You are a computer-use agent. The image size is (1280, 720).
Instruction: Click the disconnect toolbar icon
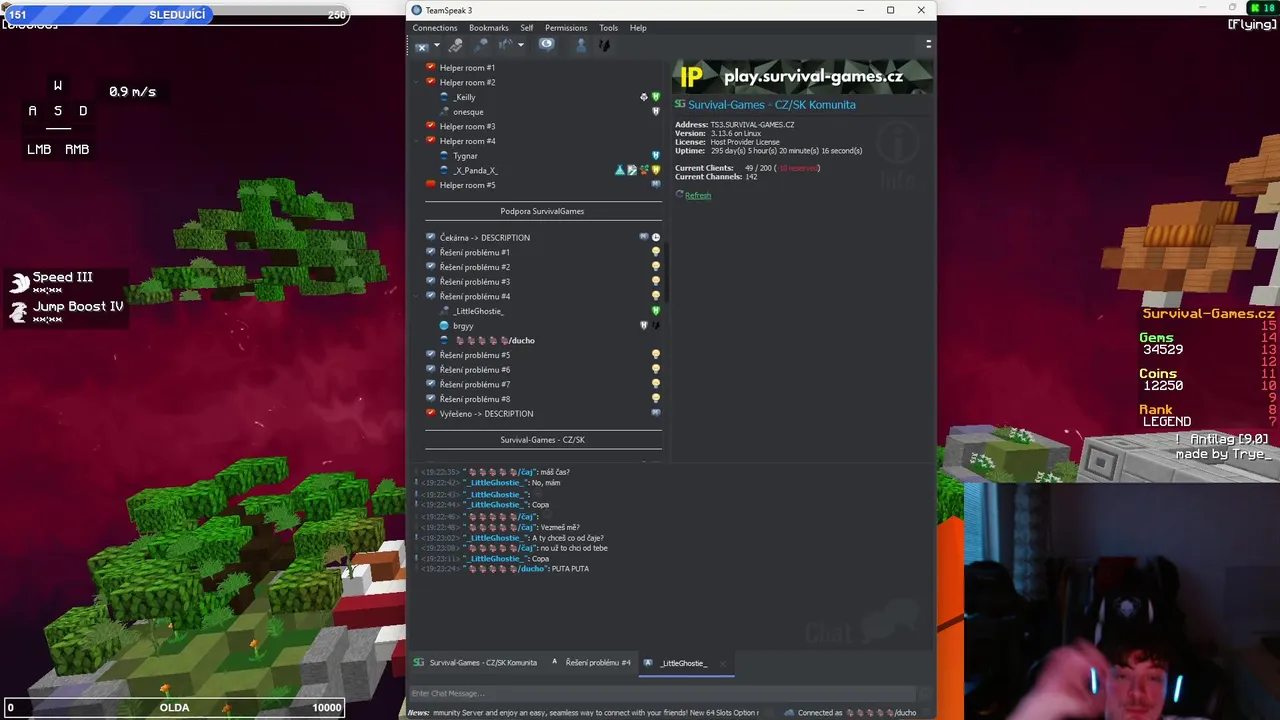422,45
